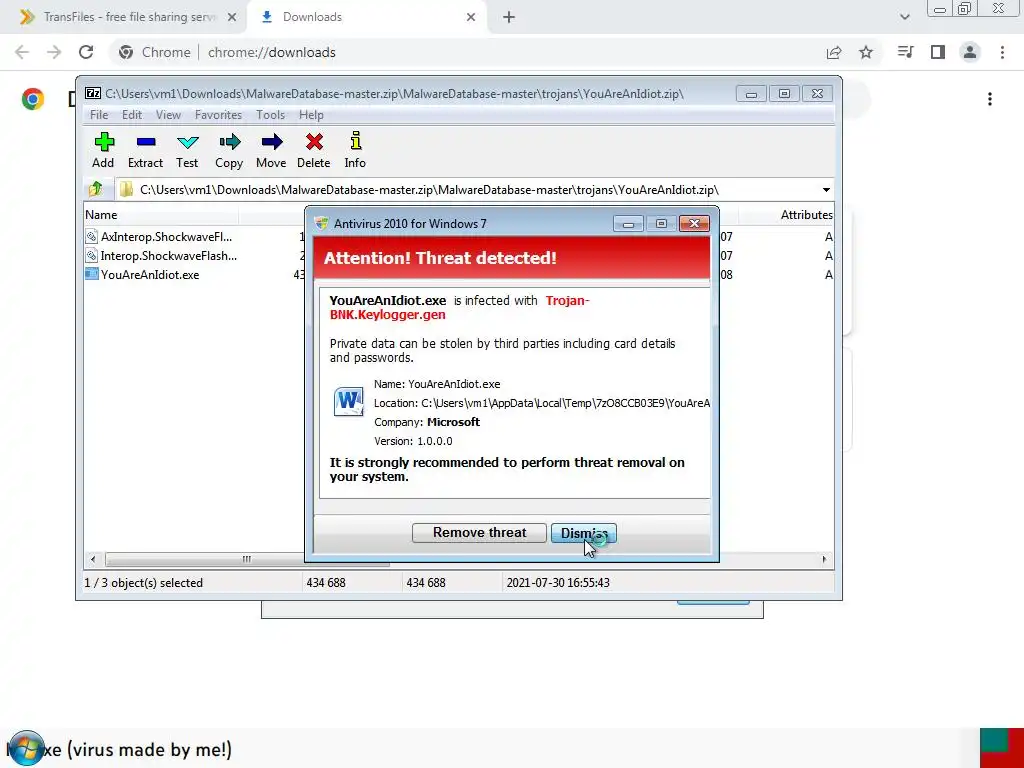Click the Chrome forward arrow
1024x768 pixels.
coord(54,52)
